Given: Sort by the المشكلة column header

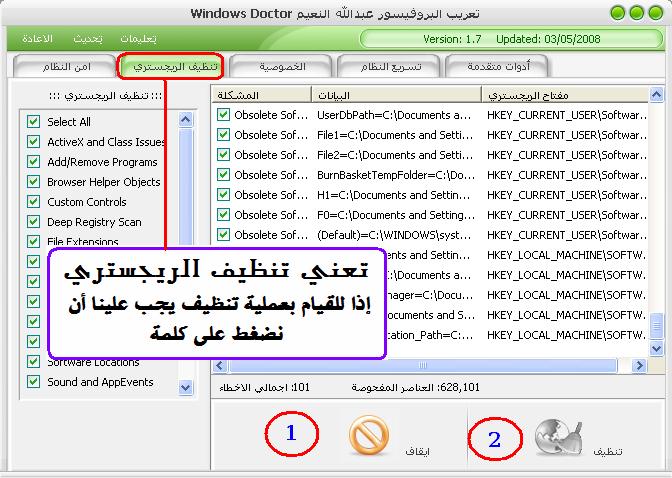Looking at the screenshot, I should pyautogui.click(x=261, y=95).
